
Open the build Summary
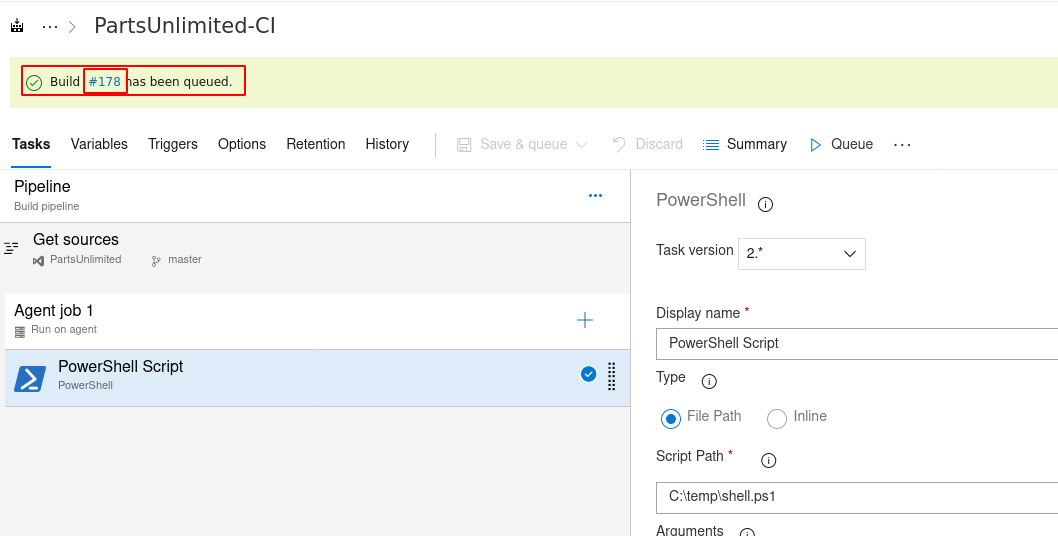tap(745, 144)
